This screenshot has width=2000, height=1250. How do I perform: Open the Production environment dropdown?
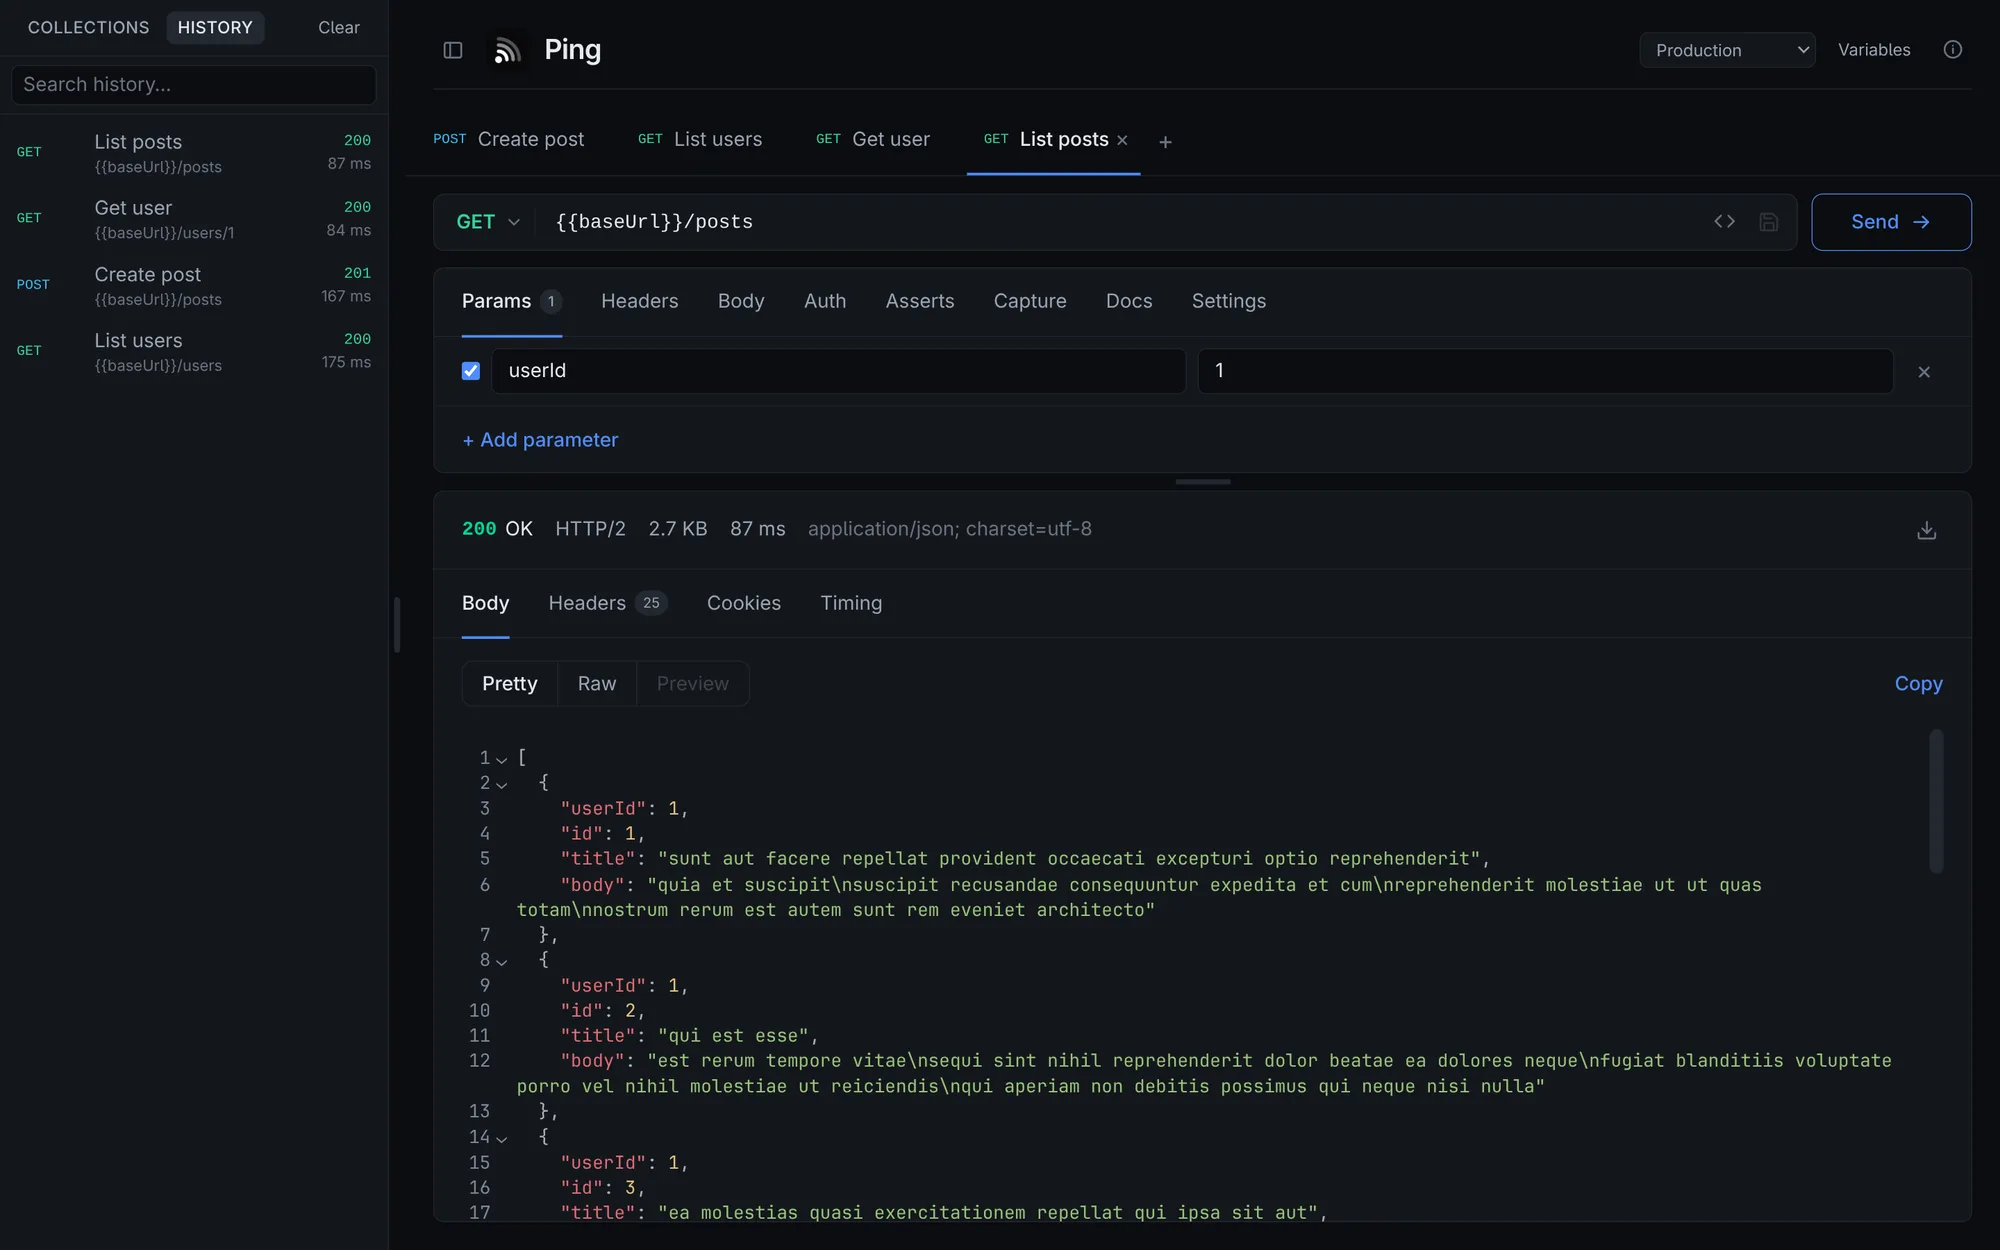[1727, 50]
